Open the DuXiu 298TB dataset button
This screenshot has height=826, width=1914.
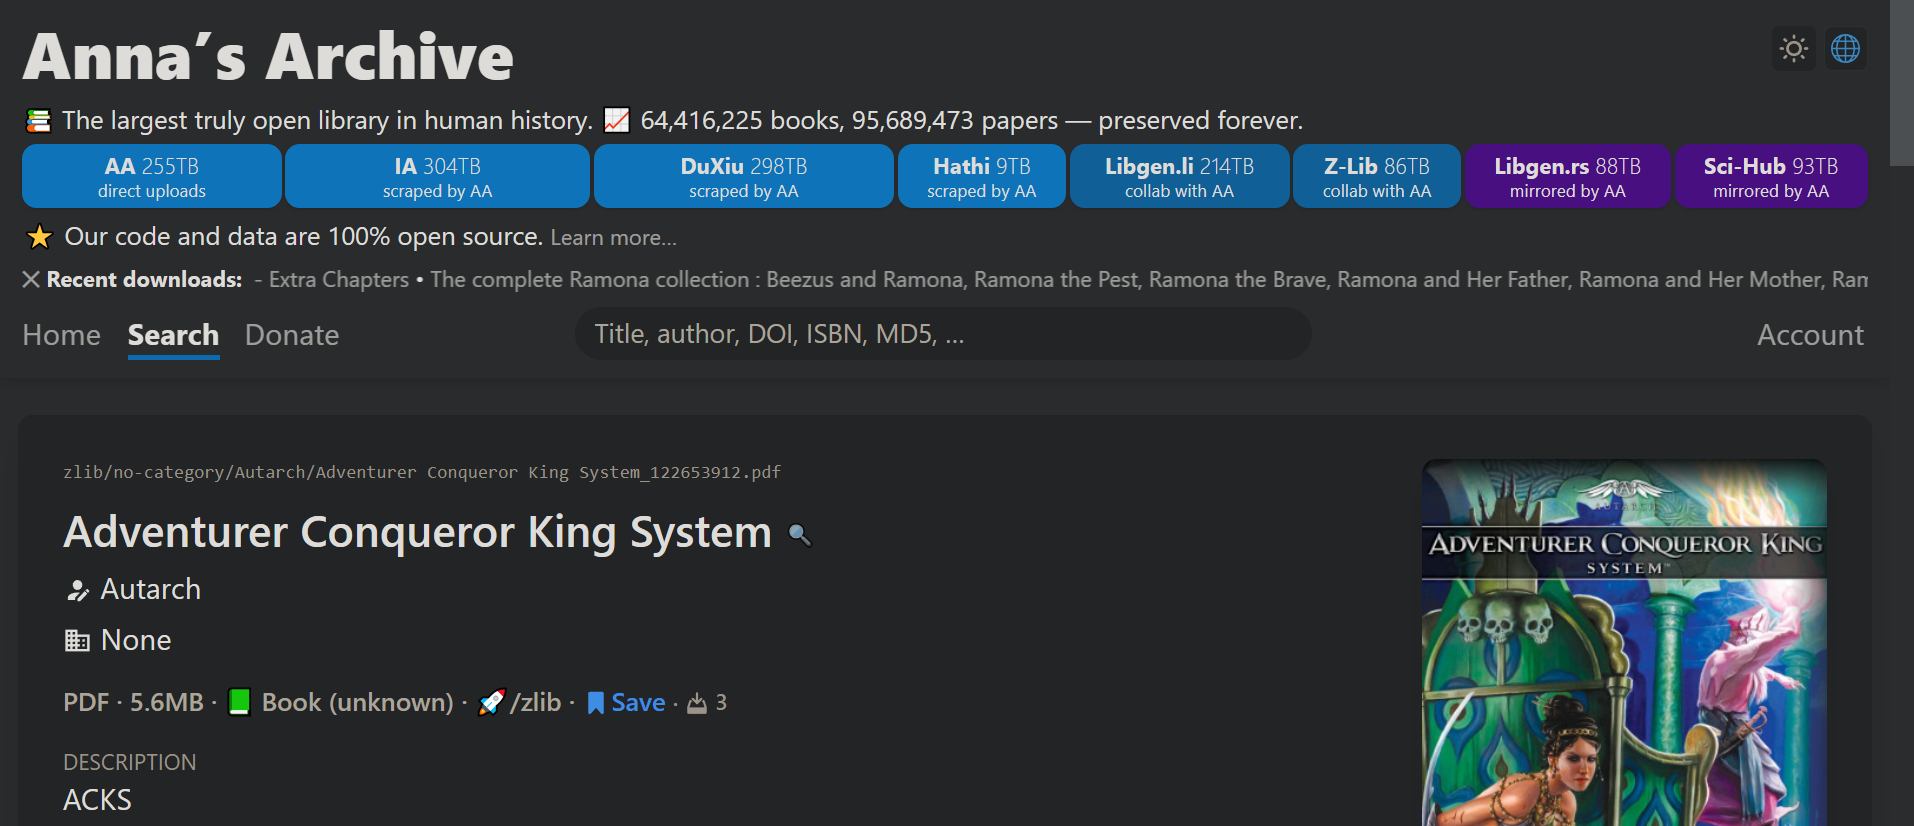[x=743, y=176]
